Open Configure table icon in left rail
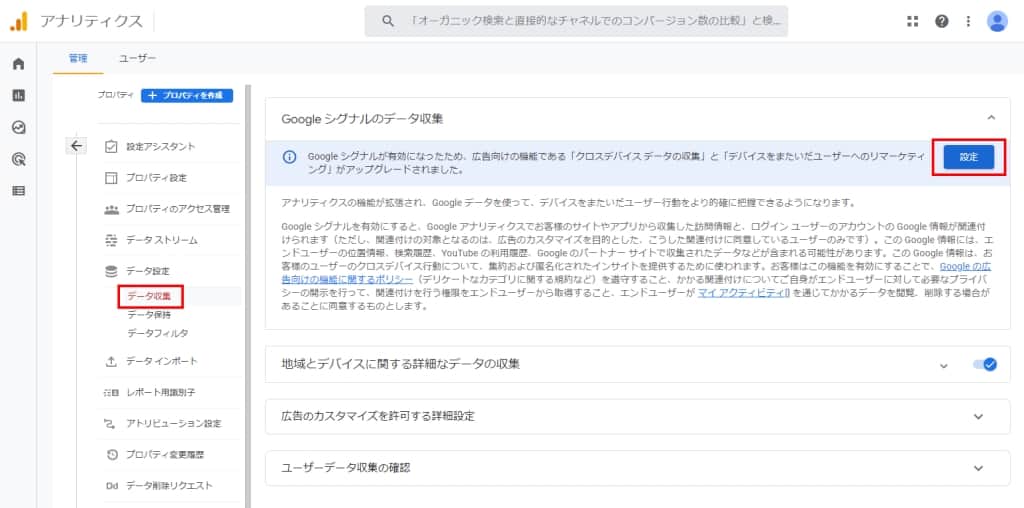 pyautogui.click(x=18, y=191)
